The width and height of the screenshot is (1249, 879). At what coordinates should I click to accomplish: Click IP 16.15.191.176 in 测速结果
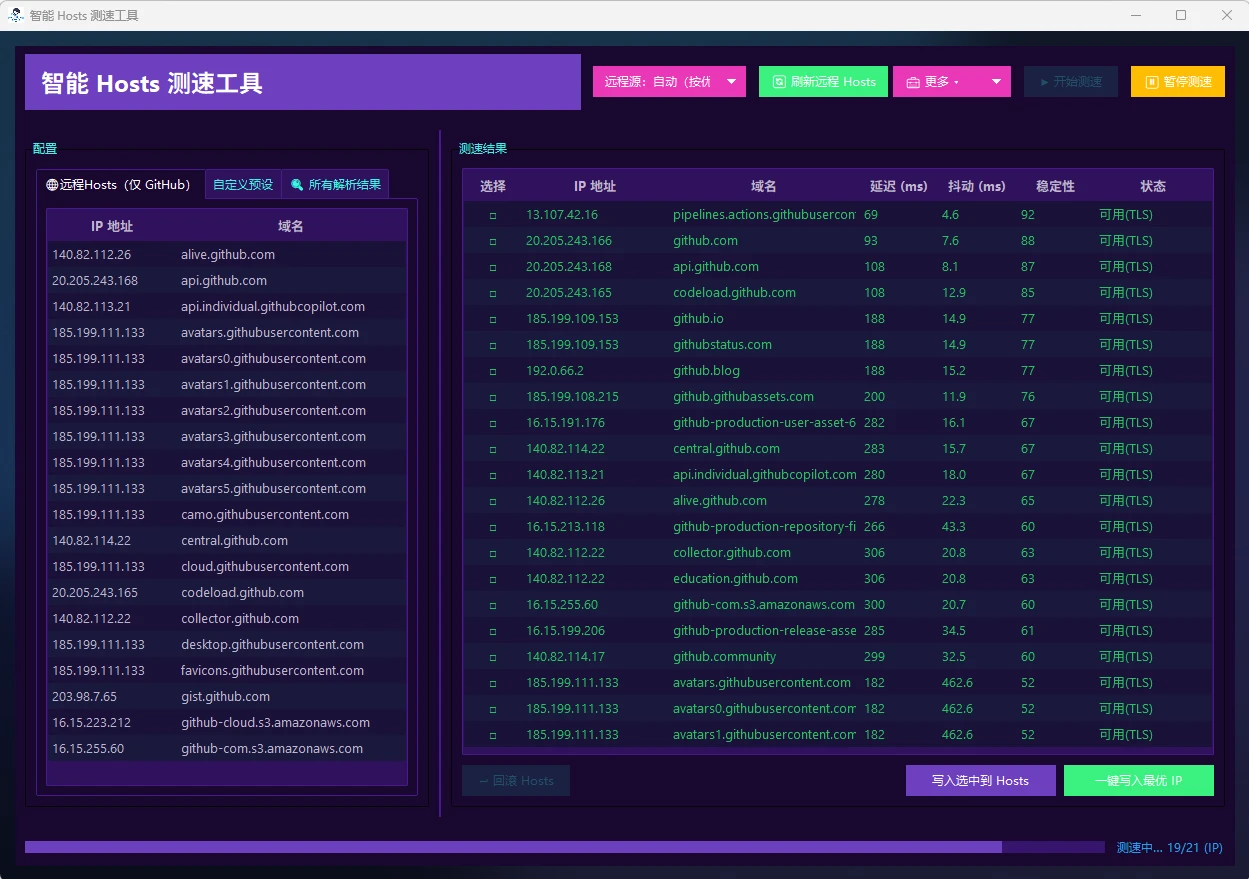(x=565, y=423)
